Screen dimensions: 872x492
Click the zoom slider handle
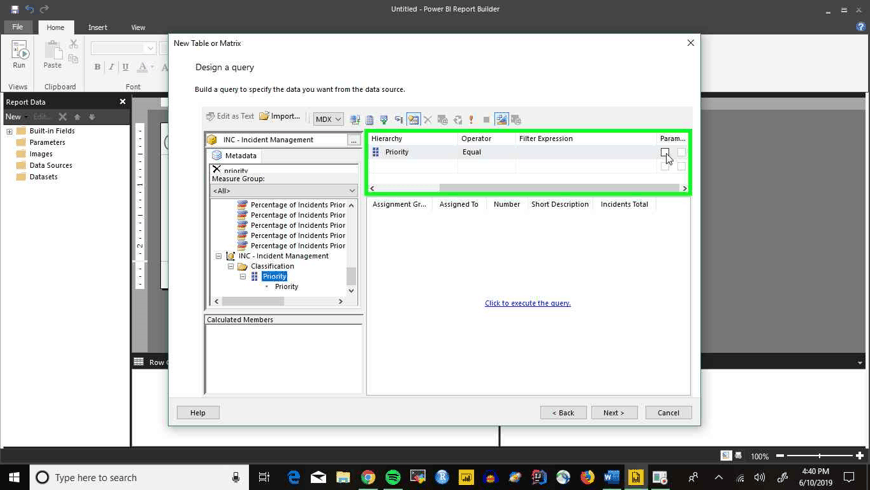(819, 456)
